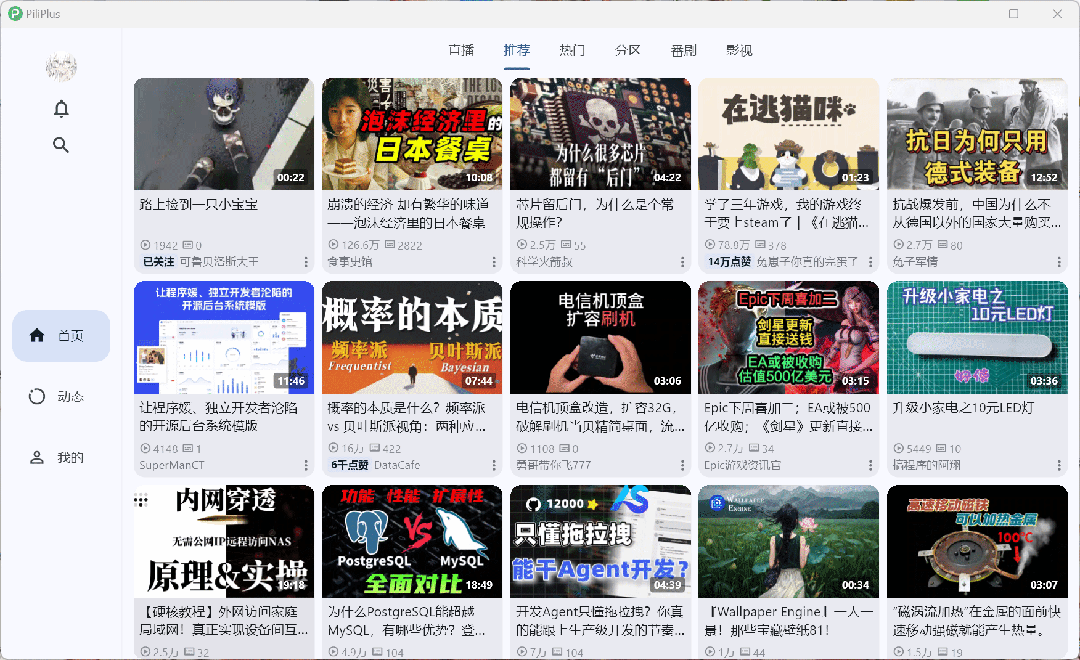Open the 影视 tab
The width and height of the screenshot is (1080, 660).
(739, 50)
